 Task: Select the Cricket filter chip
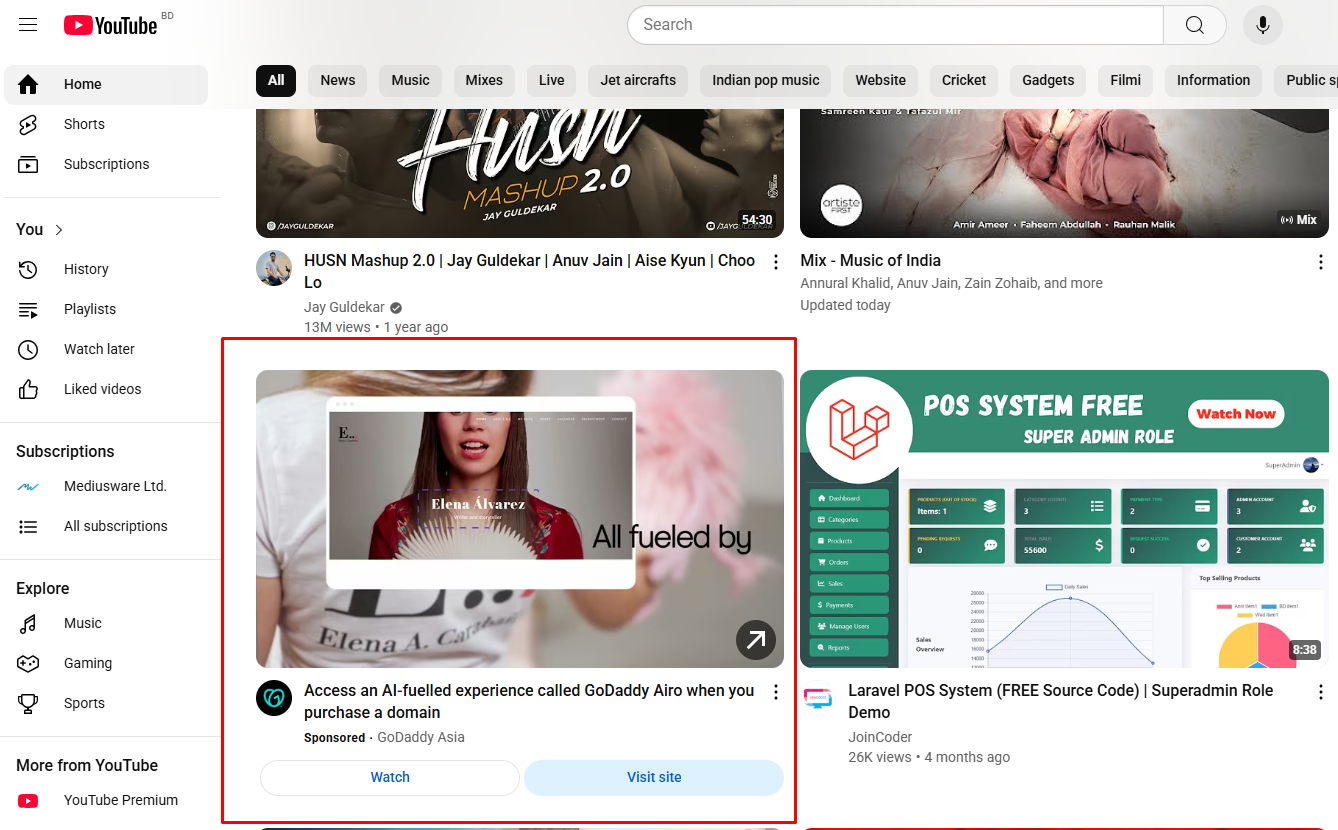click(x=964, y=81)
